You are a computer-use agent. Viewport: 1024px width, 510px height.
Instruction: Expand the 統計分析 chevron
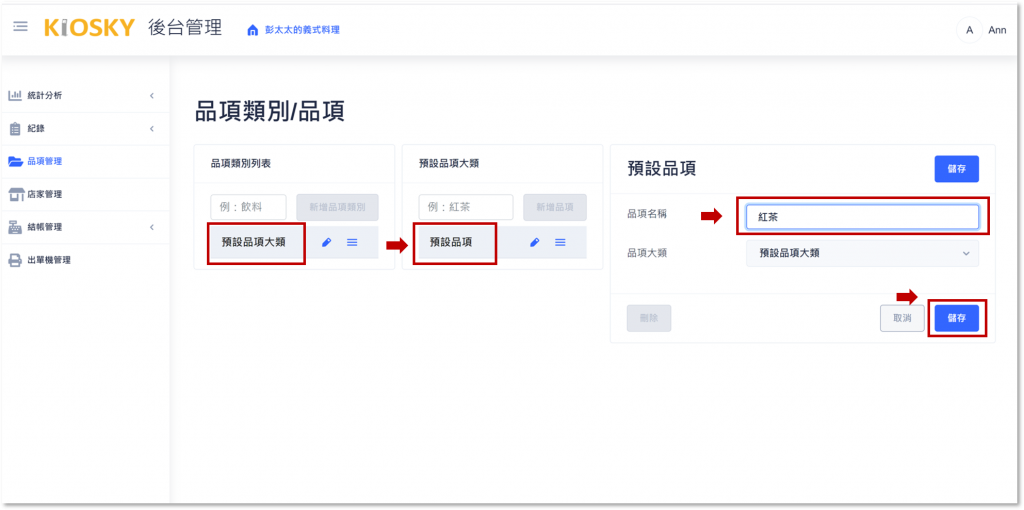[152, 96]
